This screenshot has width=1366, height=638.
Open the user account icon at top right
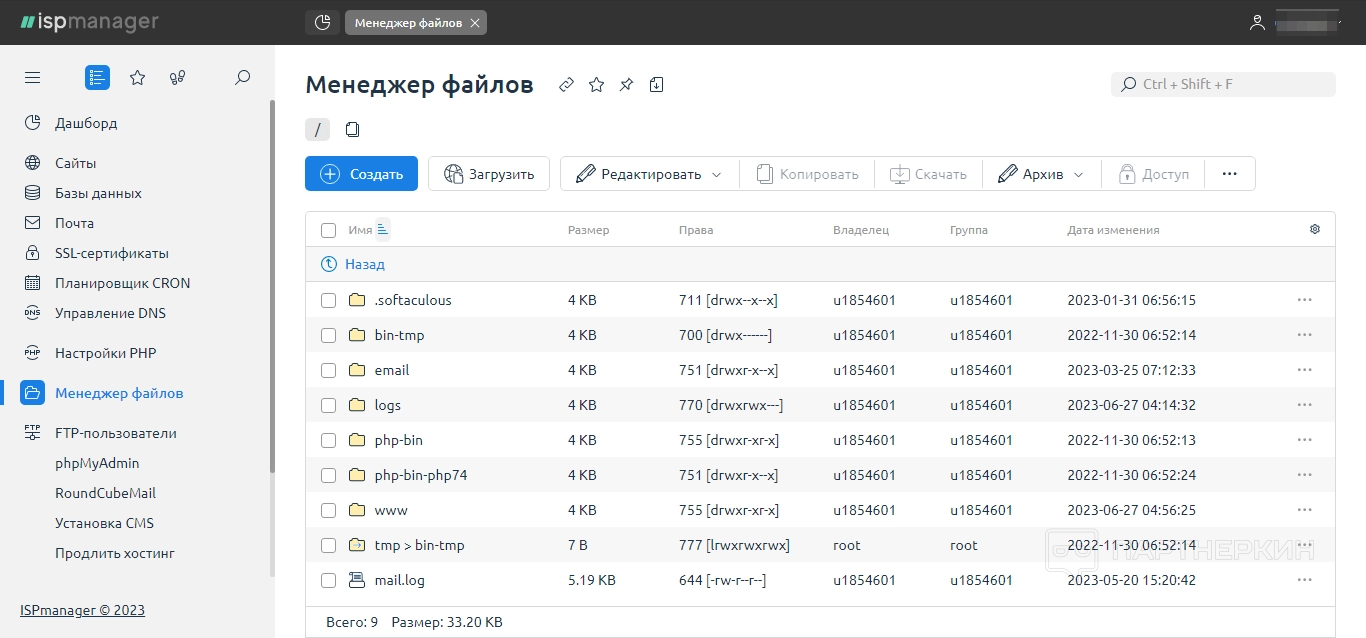(1257, 22)
